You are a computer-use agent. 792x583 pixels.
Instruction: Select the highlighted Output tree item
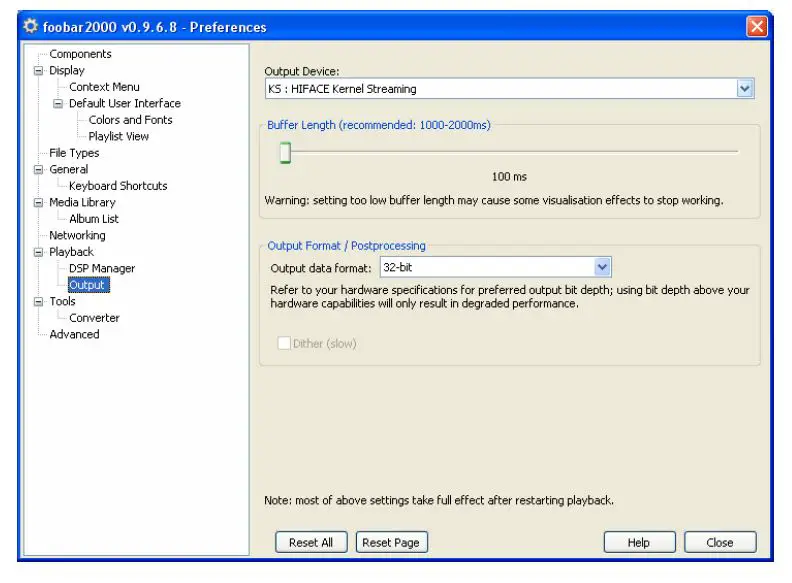click(x=88, y=285)
